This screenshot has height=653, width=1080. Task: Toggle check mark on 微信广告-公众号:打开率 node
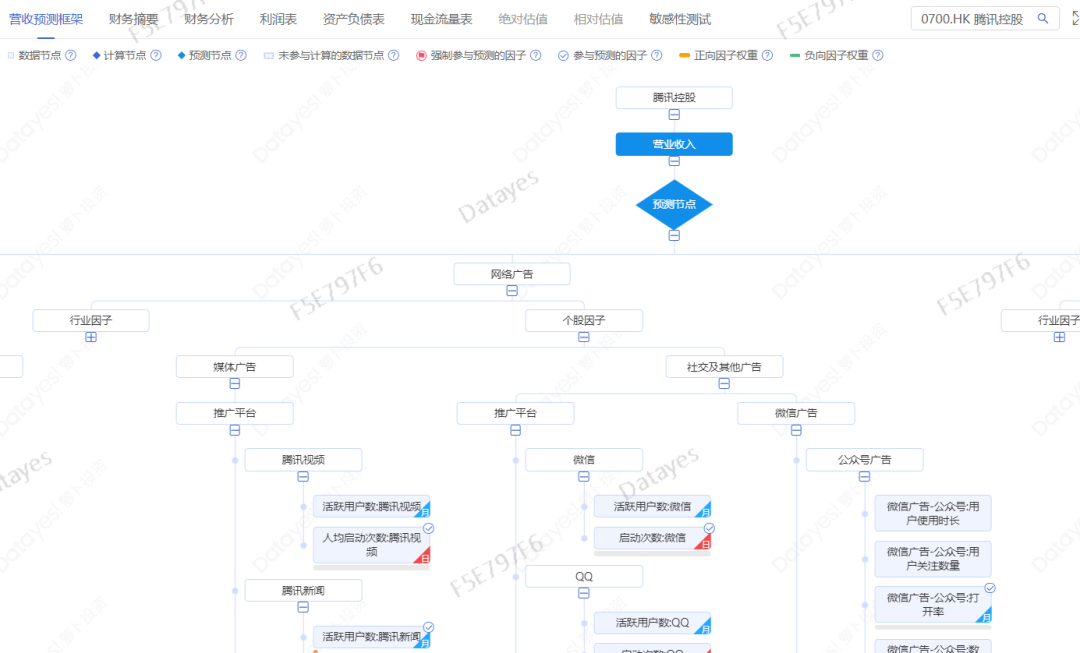(x=990, y=588)
